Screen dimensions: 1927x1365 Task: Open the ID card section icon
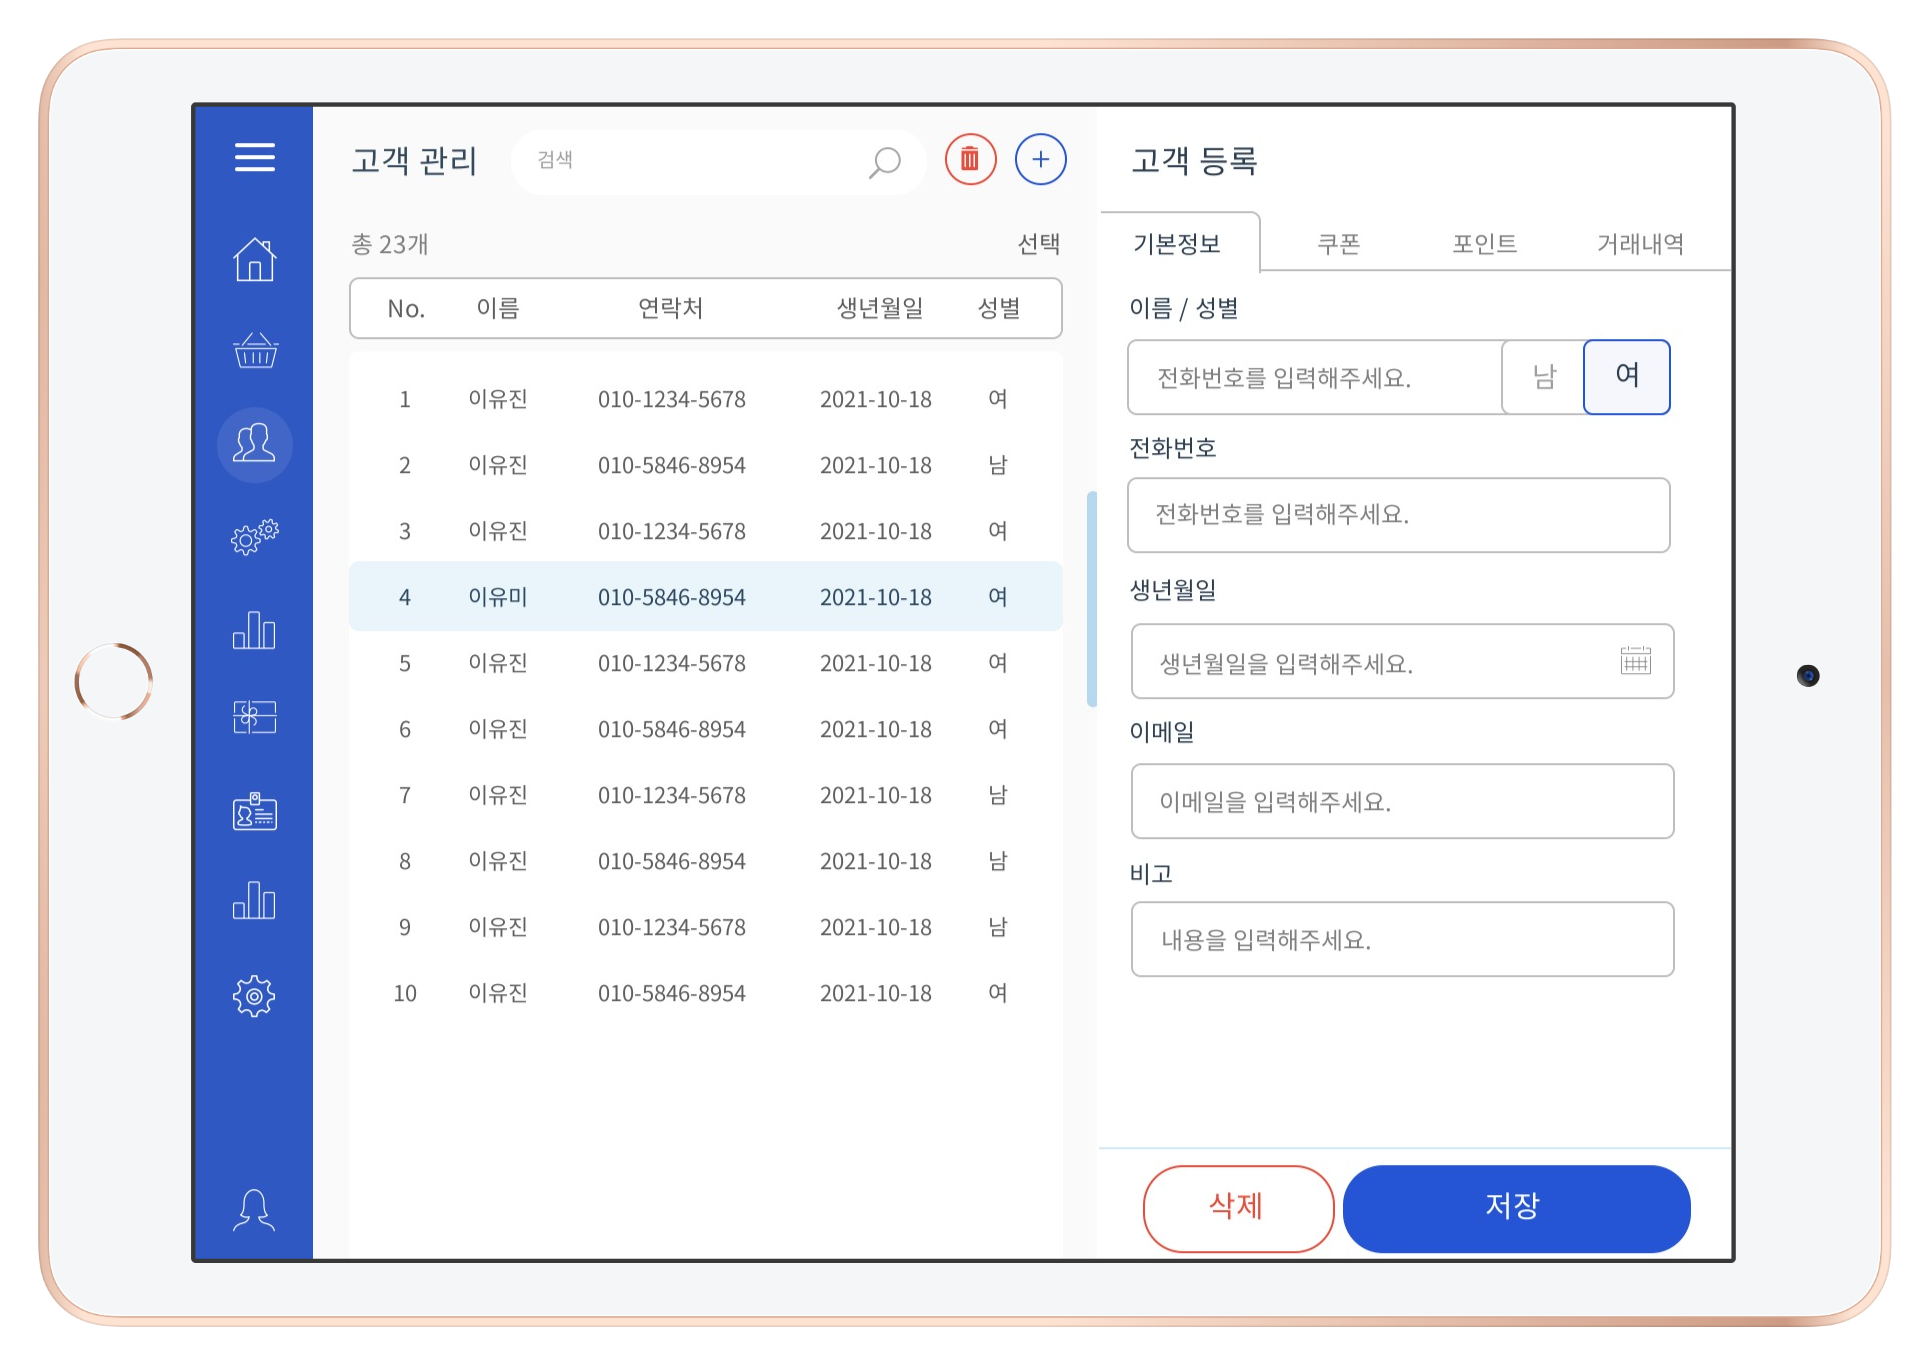(x=254, y=812)
